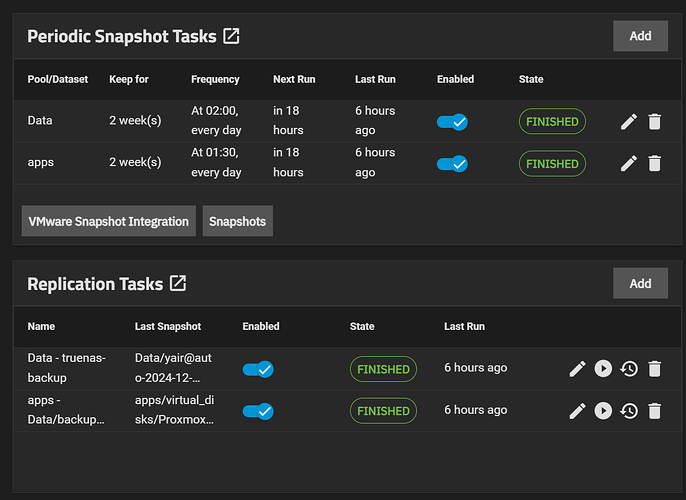Click Last Run header in snapshot tasks
Viewport: 686px width, 500px height.
(x=375, y=79)
